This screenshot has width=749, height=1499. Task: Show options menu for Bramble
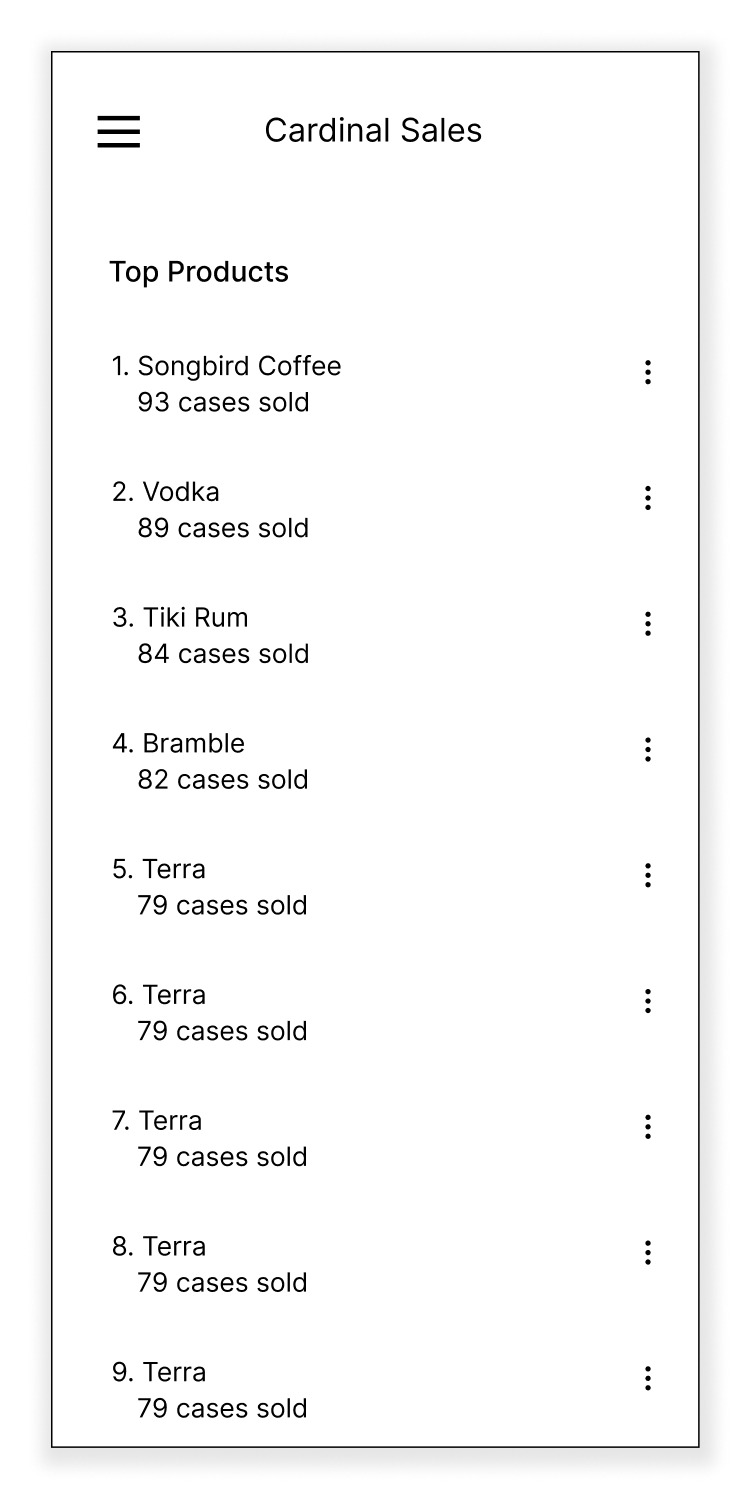[x=648, y=749]
